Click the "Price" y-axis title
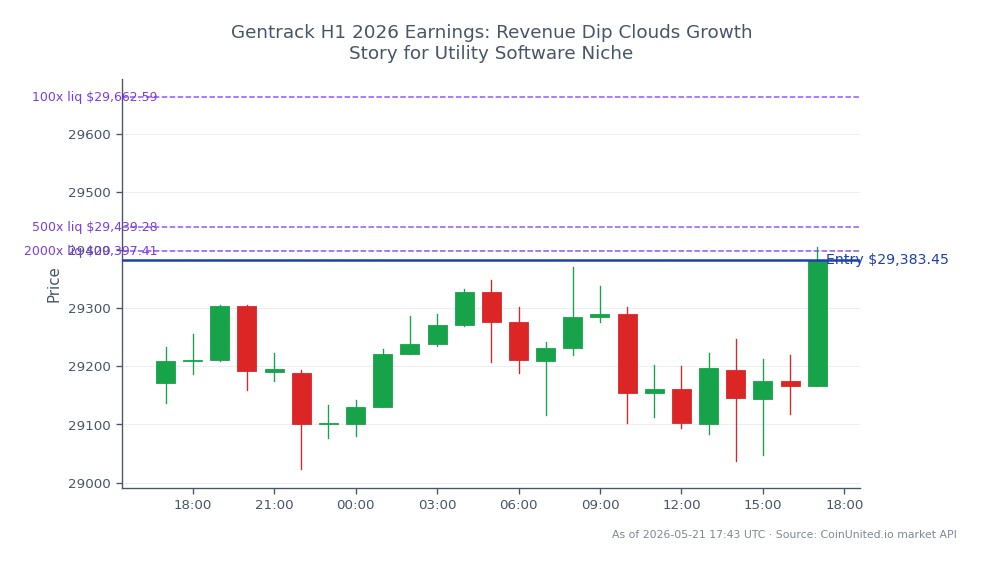The image size is (981, 564). tap(53, 286)
